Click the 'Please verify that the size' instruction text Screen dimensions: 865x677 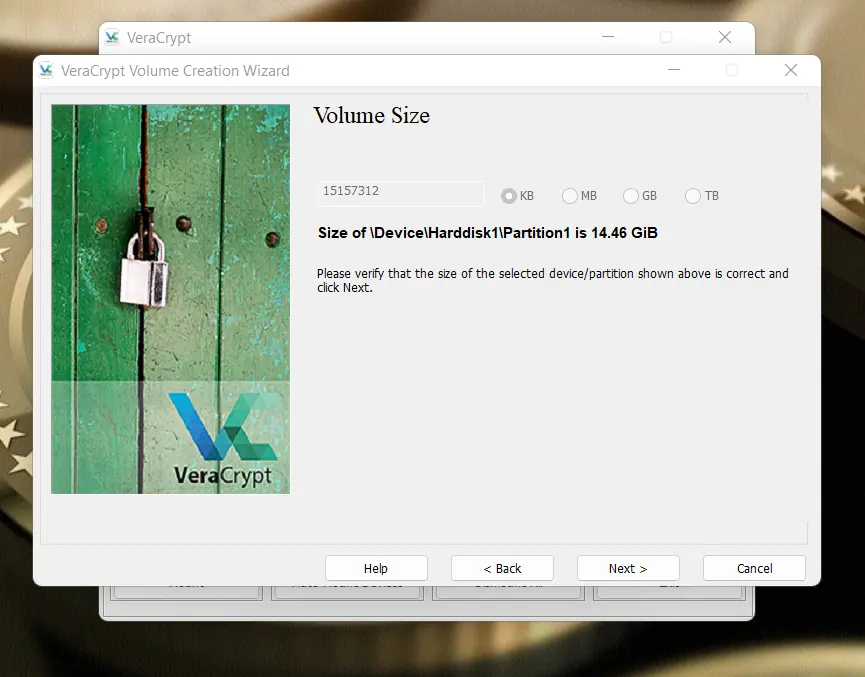tap(552, 280)
